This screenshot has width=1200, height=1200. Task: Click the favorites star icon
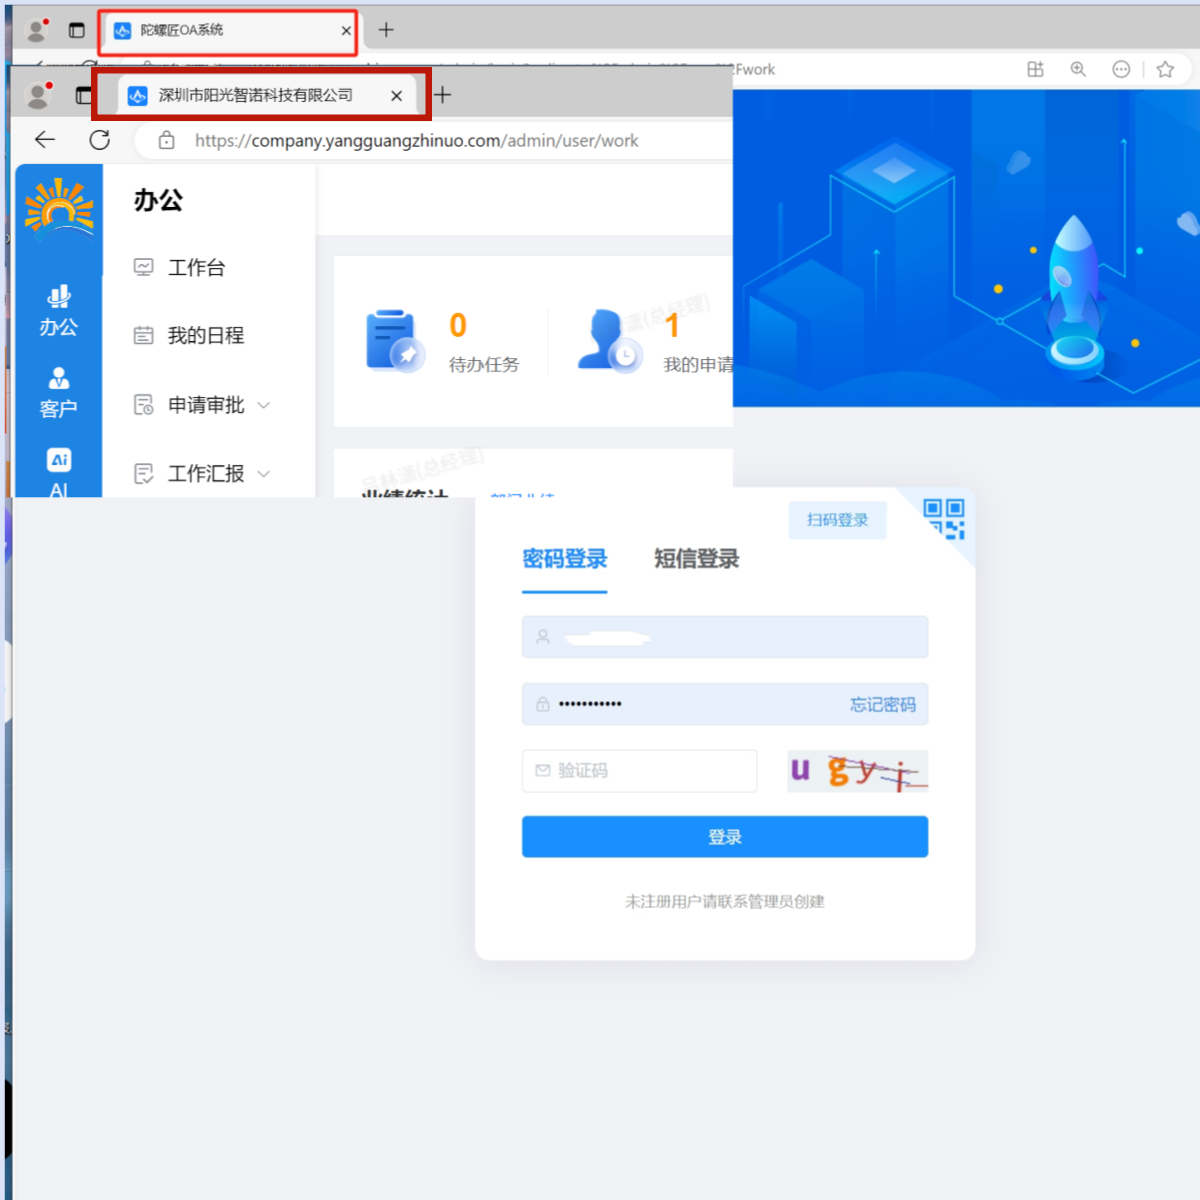1165,69
